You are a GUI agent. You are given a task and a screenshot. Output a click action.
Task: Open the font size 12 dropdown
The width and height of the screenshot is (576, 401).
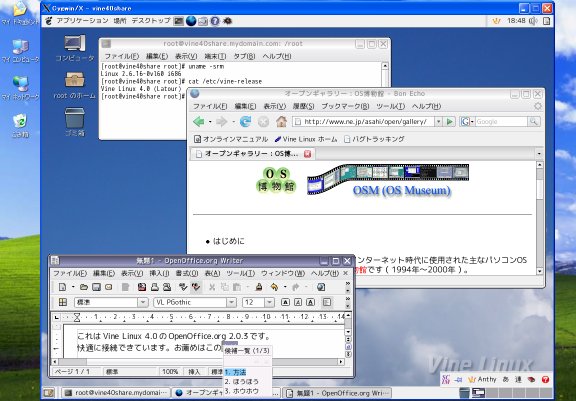coord(269,303)
